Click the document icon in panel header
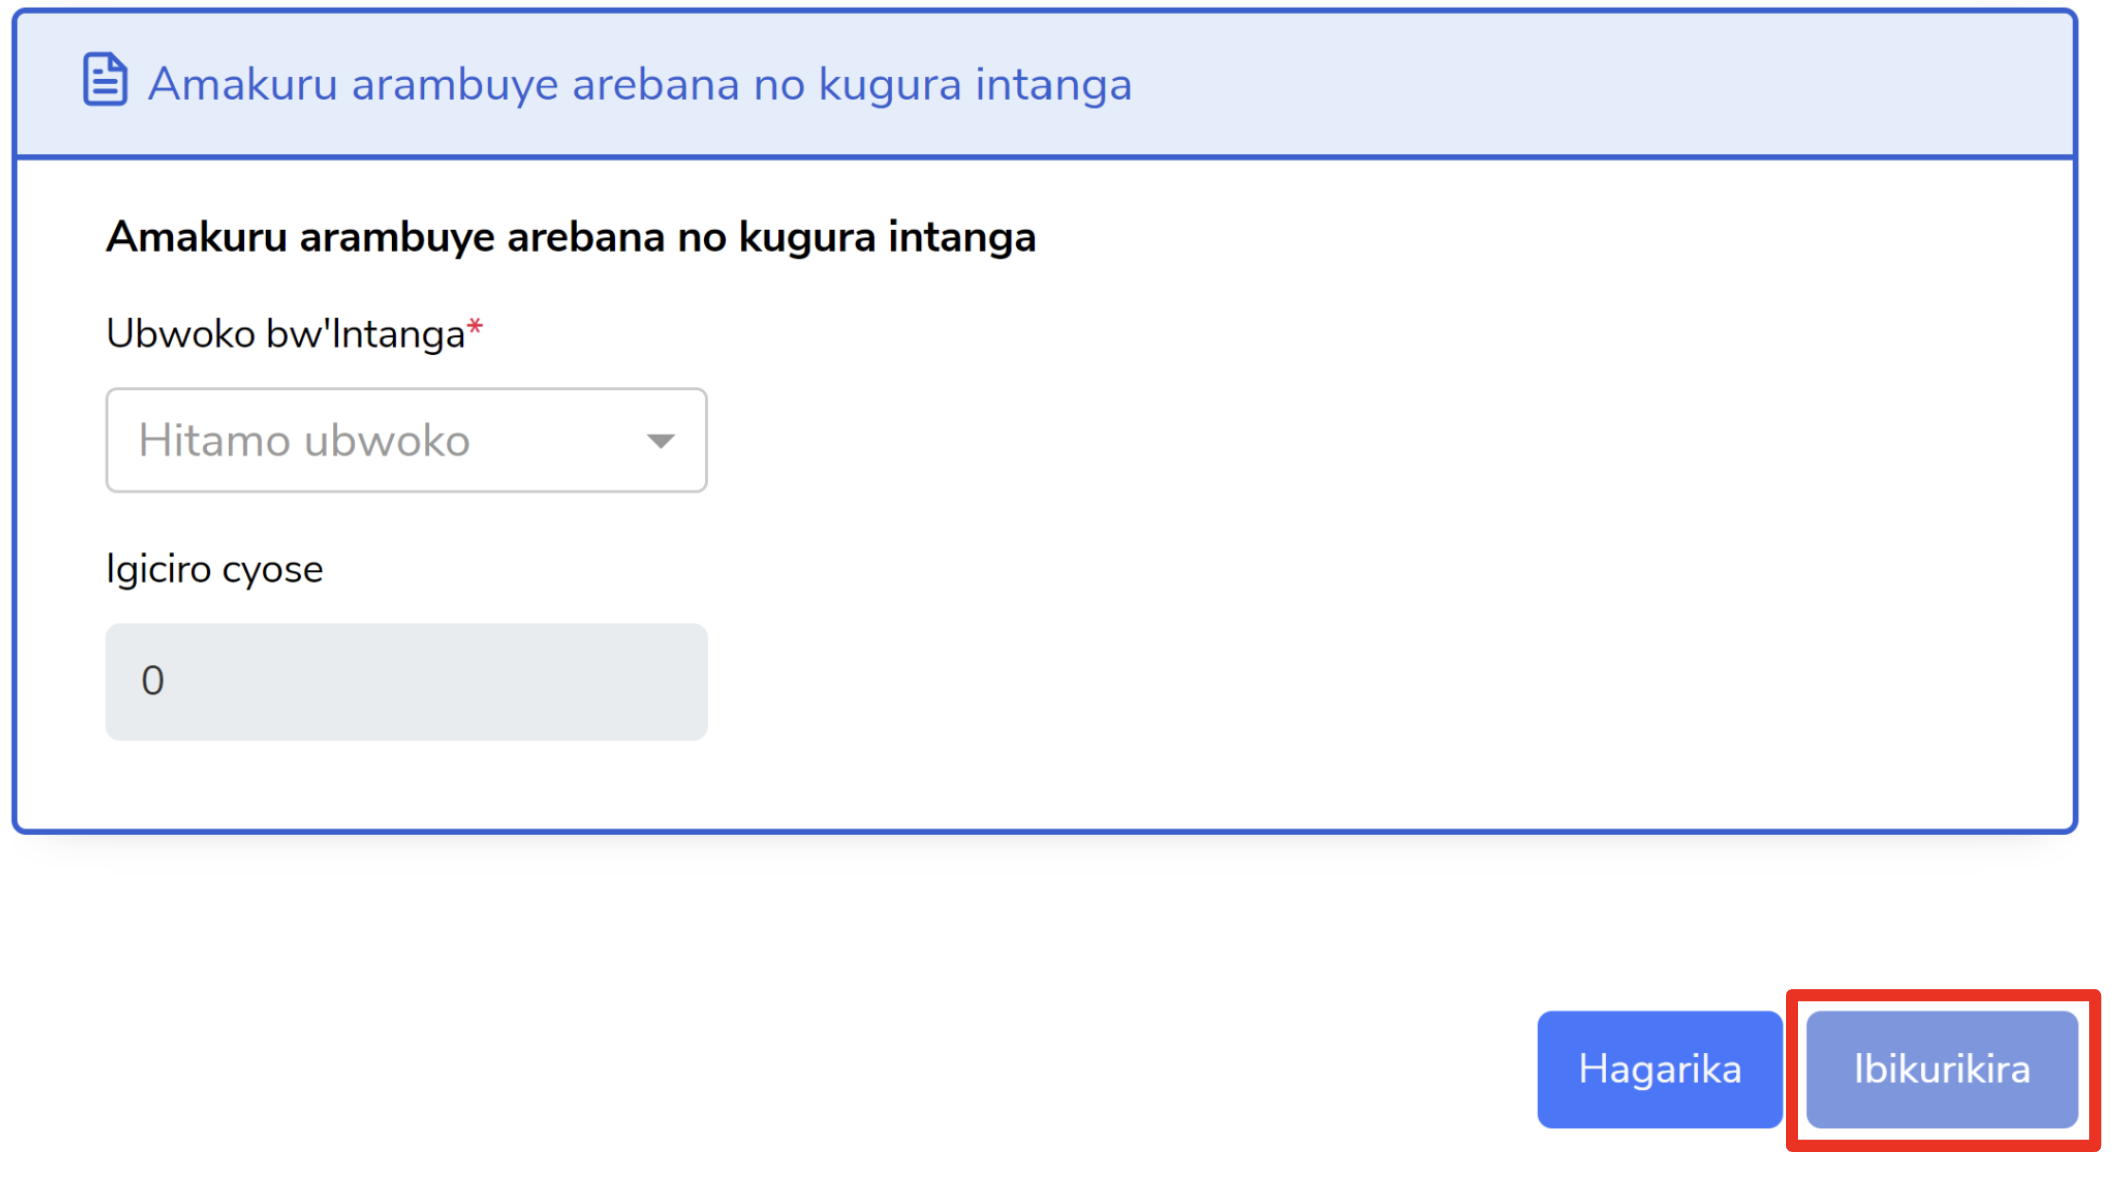2126x1190 pixels. point(104,80)
